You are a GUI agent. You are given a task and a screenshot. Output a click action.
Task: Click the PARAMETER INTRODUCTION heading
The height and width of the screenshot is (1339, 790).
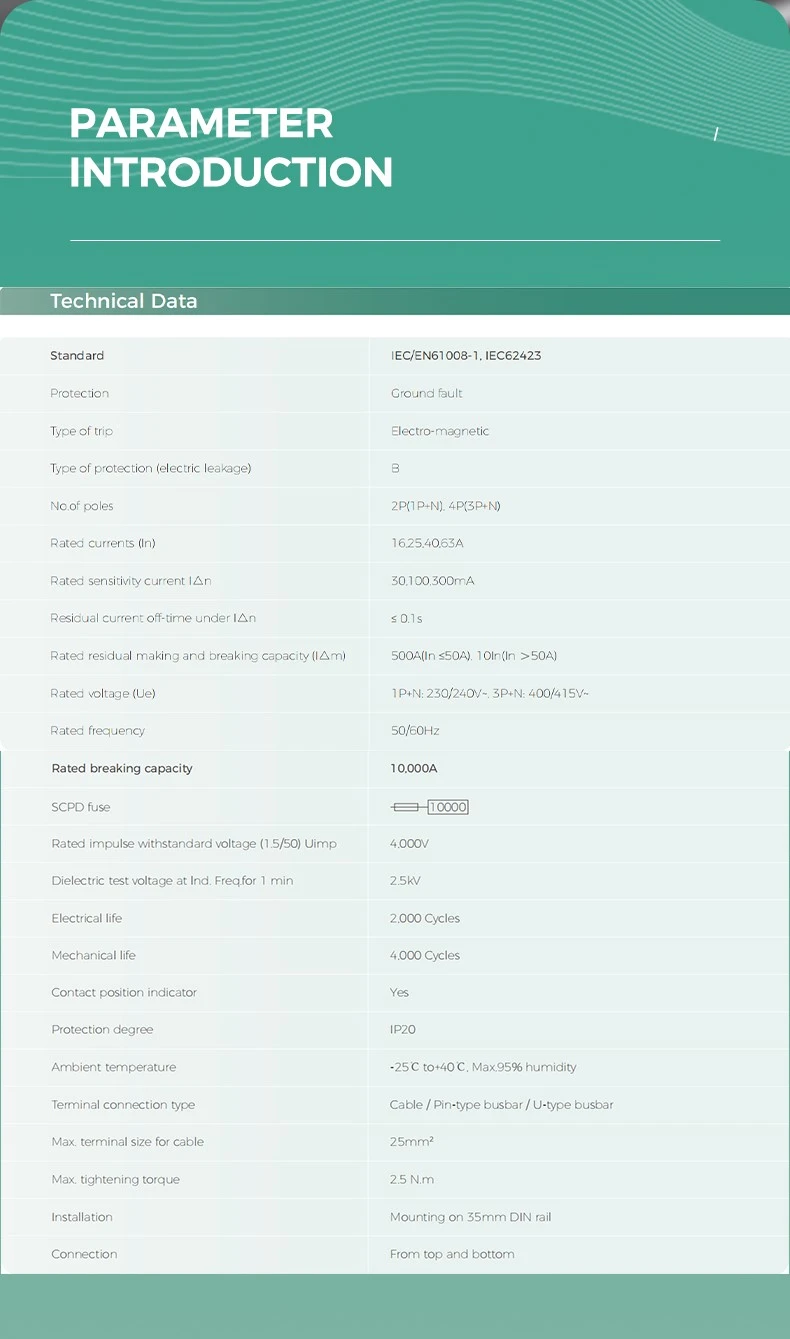coord(231,148)
